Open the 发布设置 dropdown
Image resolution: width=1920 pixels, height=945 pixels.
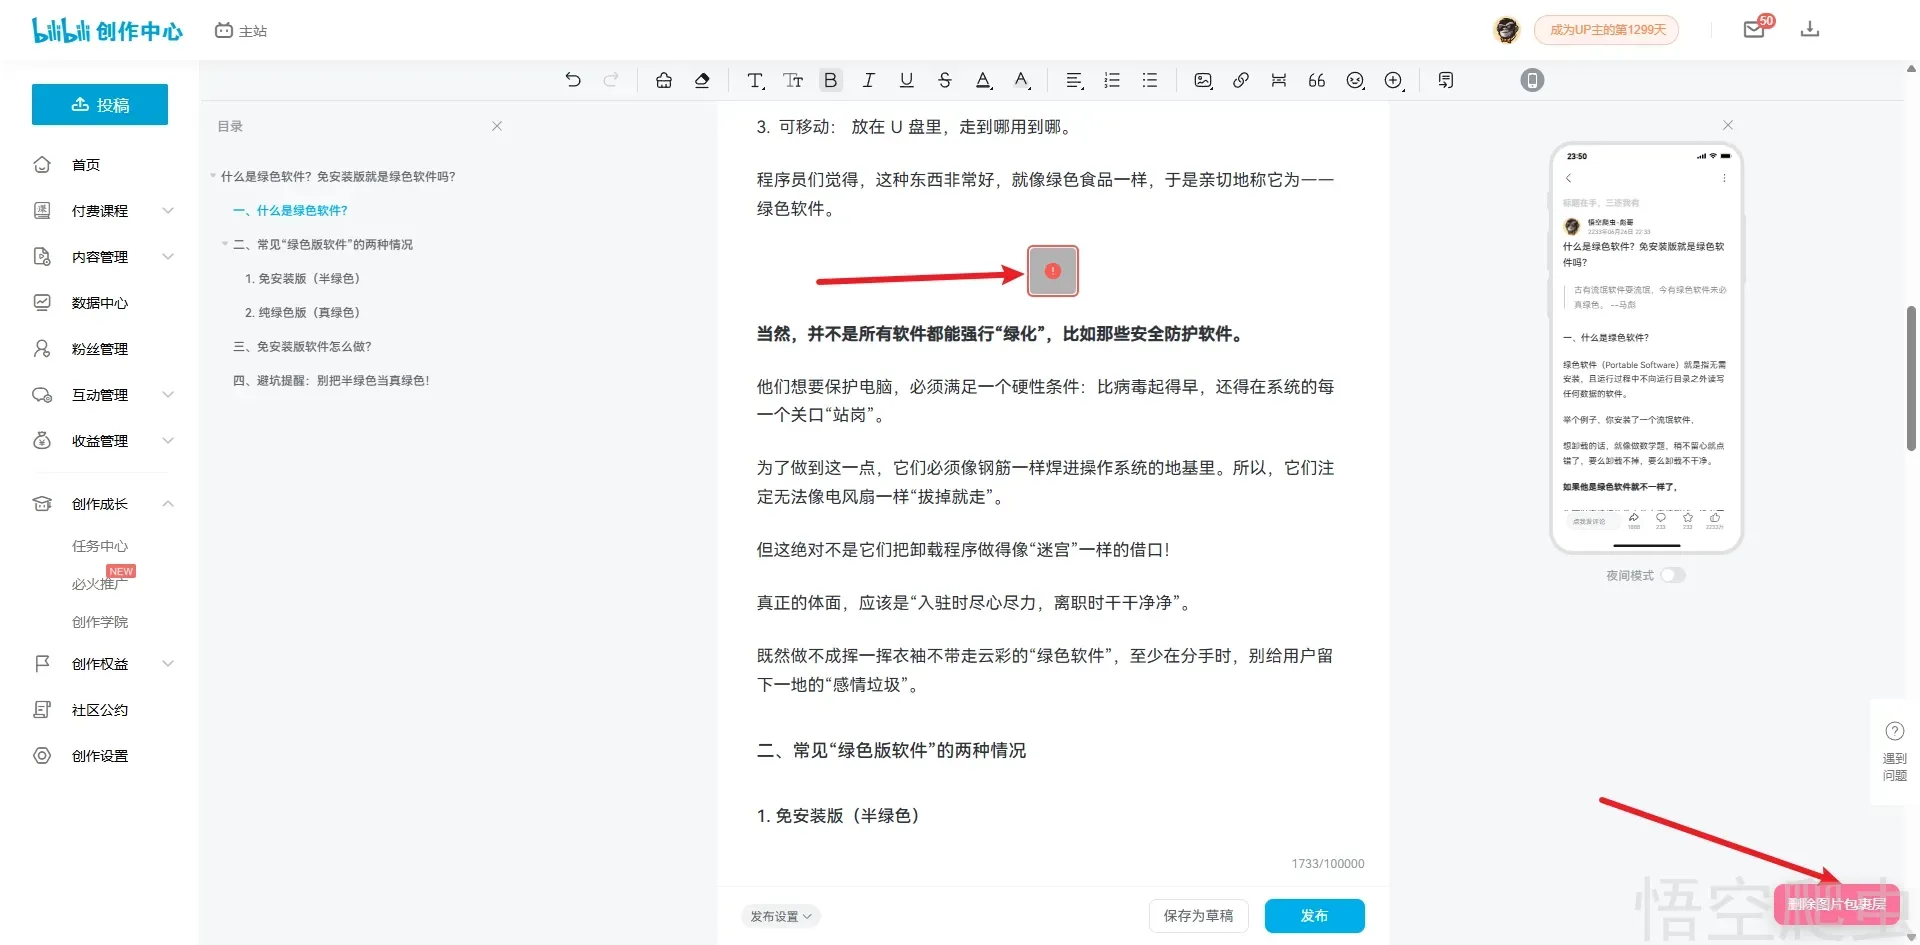click(780, 916)
